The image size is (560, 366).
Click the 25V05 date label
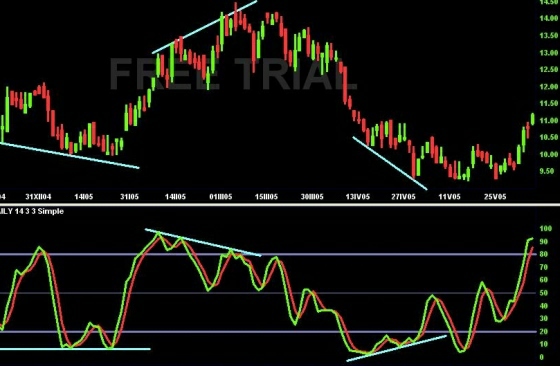pyautogui.click(x=495, y=197)
